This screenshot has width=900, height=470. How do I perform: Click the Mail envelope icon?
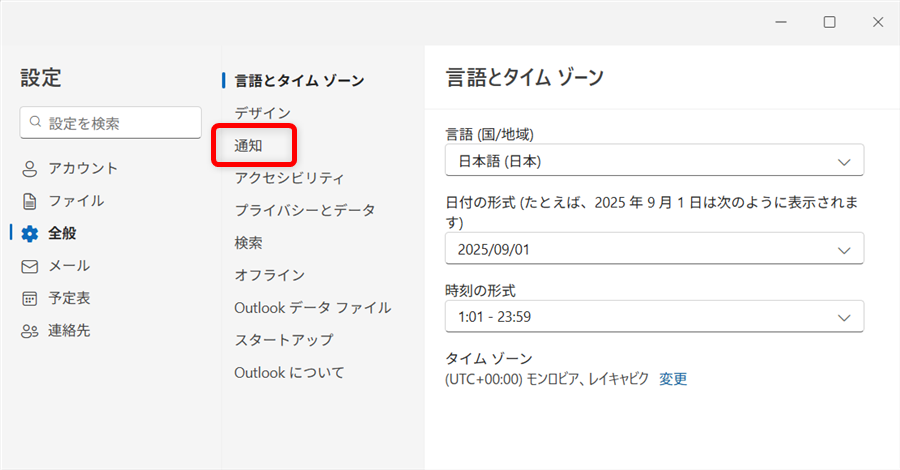pyautogui.click(x=30, y=266)
